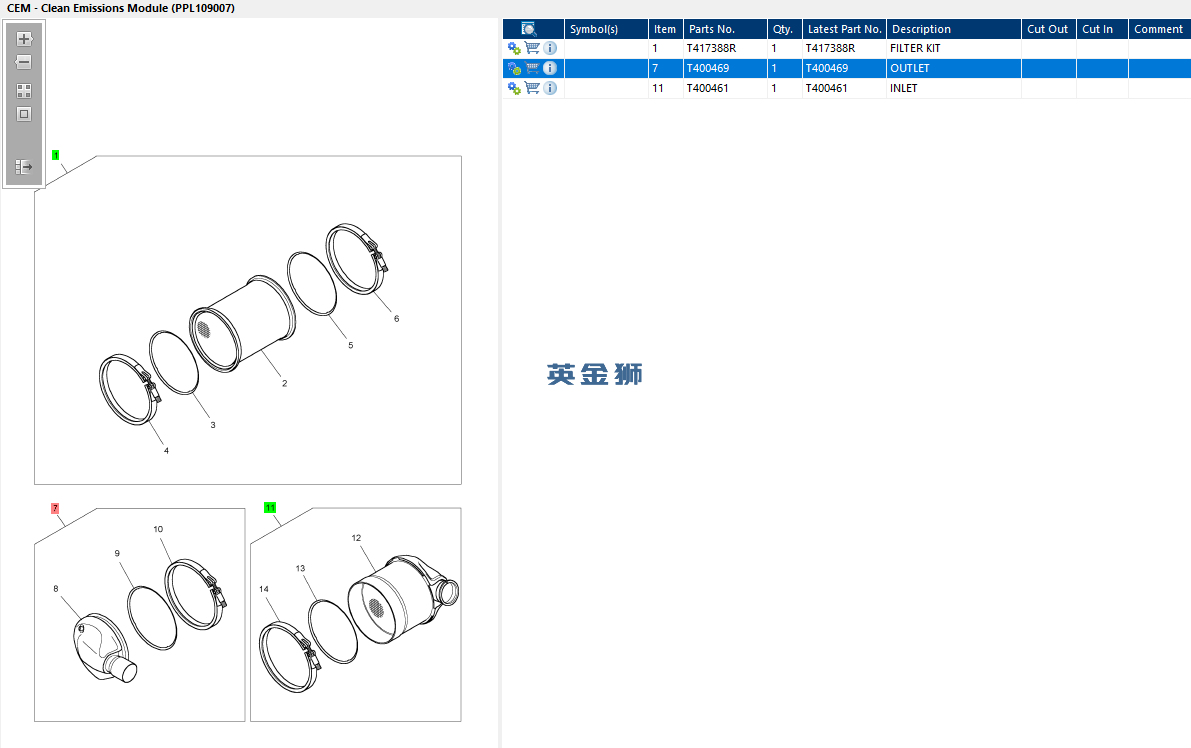Select green callout 1 on diagram
Viewport: 1191px width, 748px height.
pyautogui.click(x=55, y=155)
